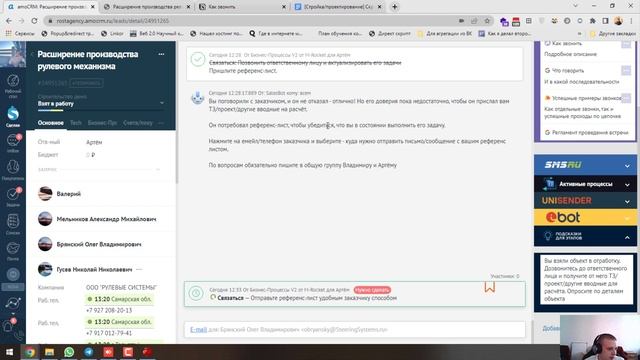Open the options dots next to Гусев Николай Николаевич
The height and width of the screenshot is (360, 640).
pyautogui.click(x=139, y=270)
